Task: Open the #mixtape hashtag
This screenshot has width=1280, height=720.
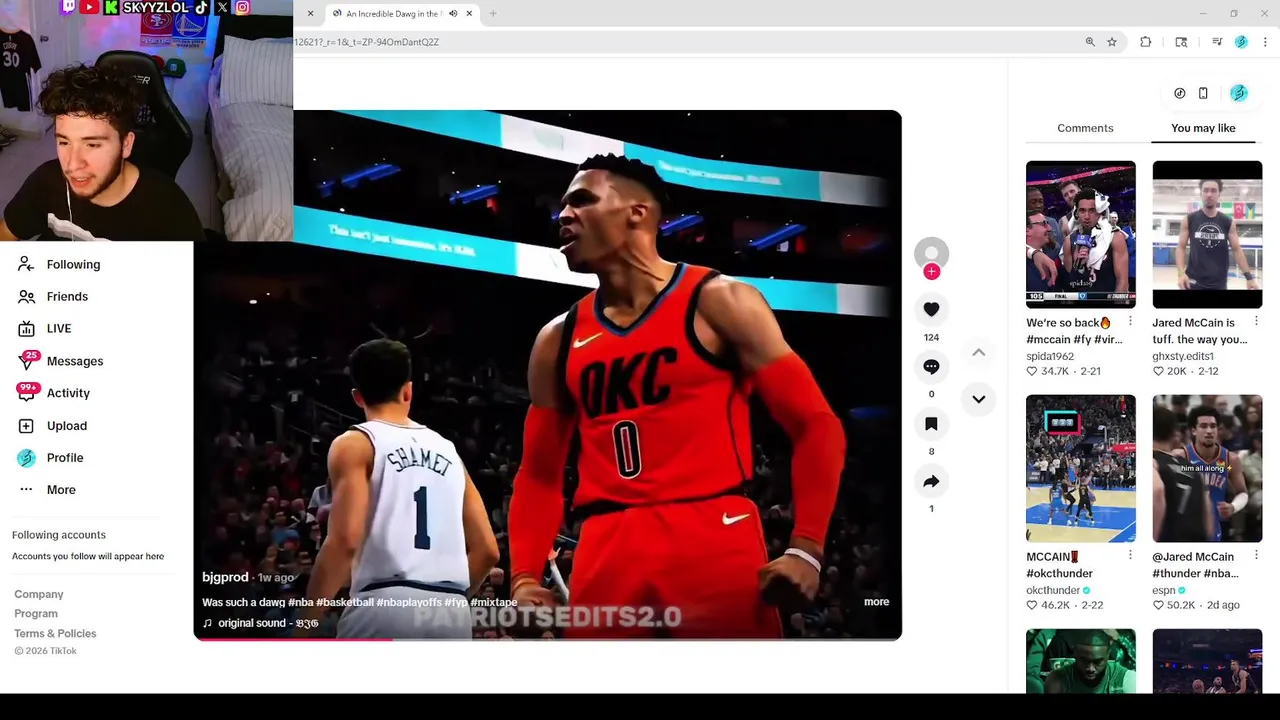Action: pyautogui.click(x=494, y=602)
